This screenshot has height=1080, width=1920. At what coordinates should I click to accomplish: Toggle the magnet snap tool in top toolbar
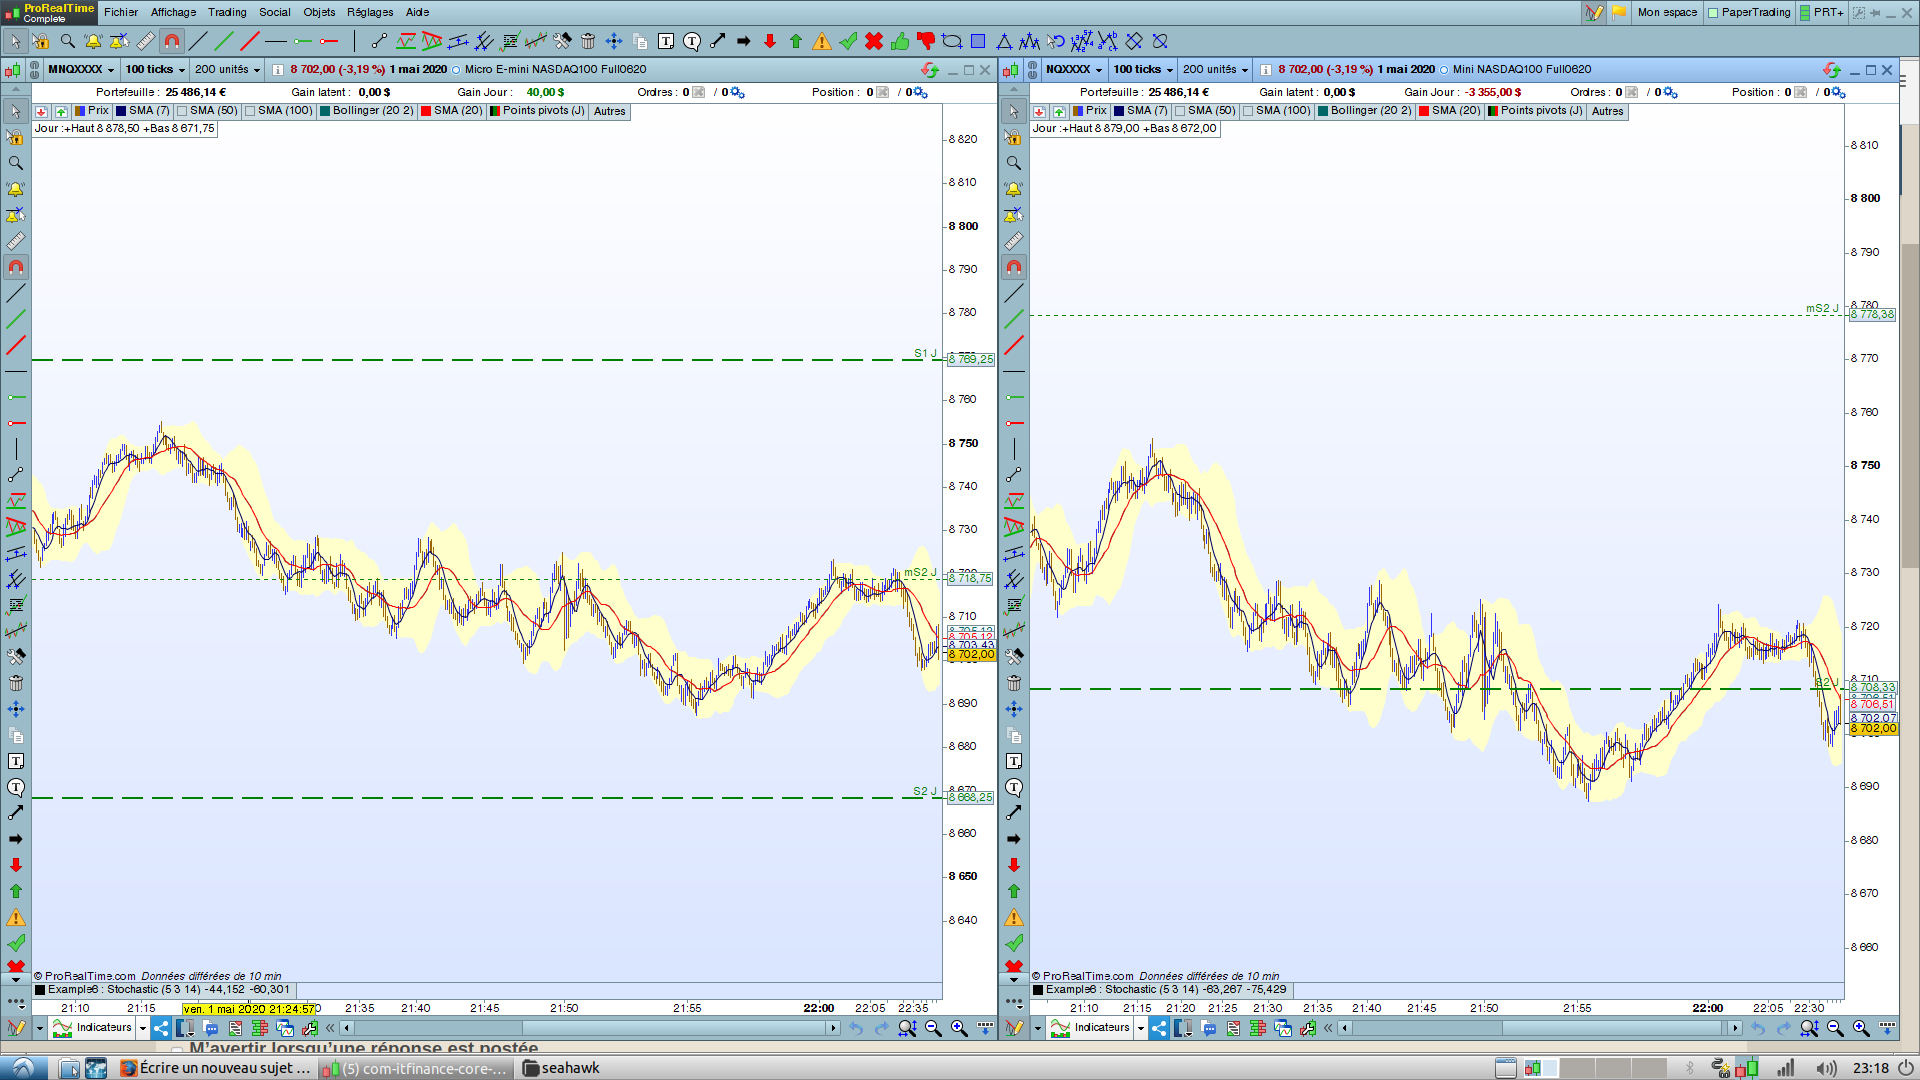pyautogui.click(x=172, y=41)
